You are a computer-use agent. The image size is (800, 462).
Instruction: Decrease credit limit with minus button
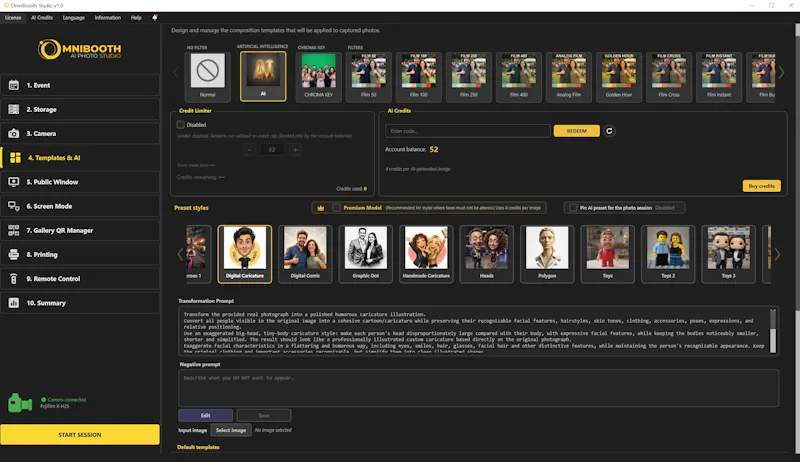point(249,149)
